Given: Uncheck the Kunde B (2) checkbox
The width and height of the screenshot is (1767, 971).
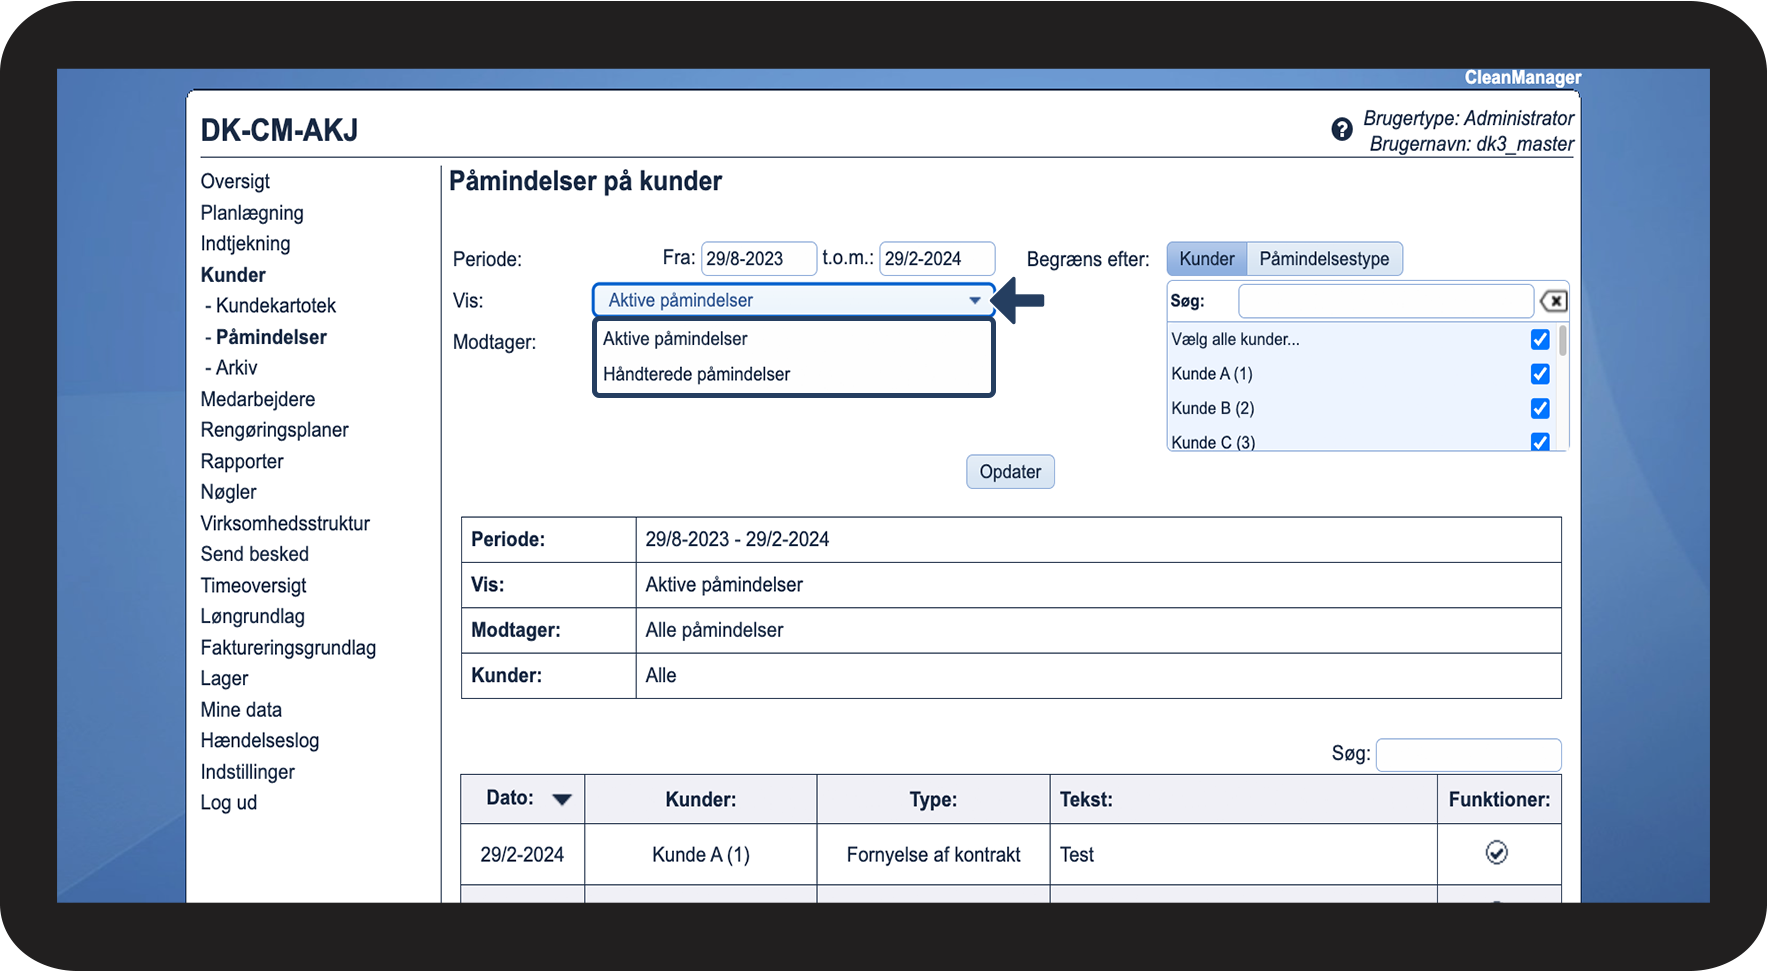Looking at the screenshot, I should click(x=1540, y=408).
